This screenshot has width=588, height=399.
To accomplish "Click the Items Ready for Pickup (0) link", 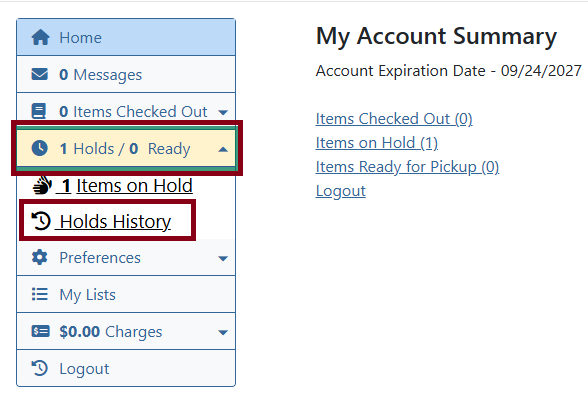I will (x=407, y=167).
